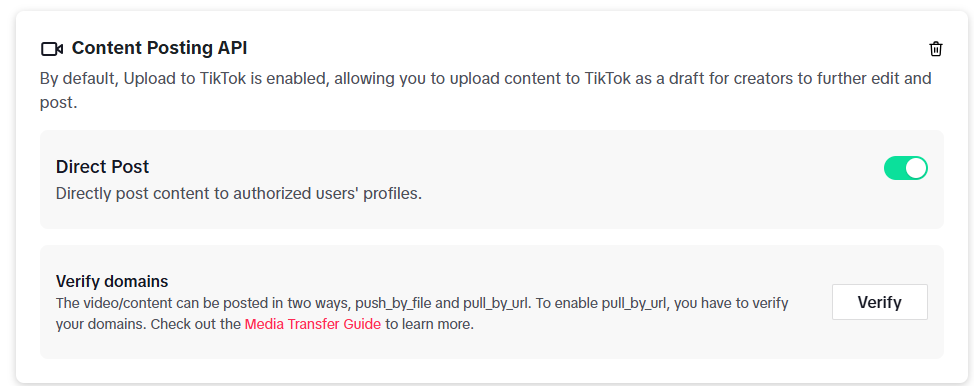Click the video camera icon beside Content Posting API
Image resolution: width=974 pixels, height=386 pixels.
coord(52,48)
